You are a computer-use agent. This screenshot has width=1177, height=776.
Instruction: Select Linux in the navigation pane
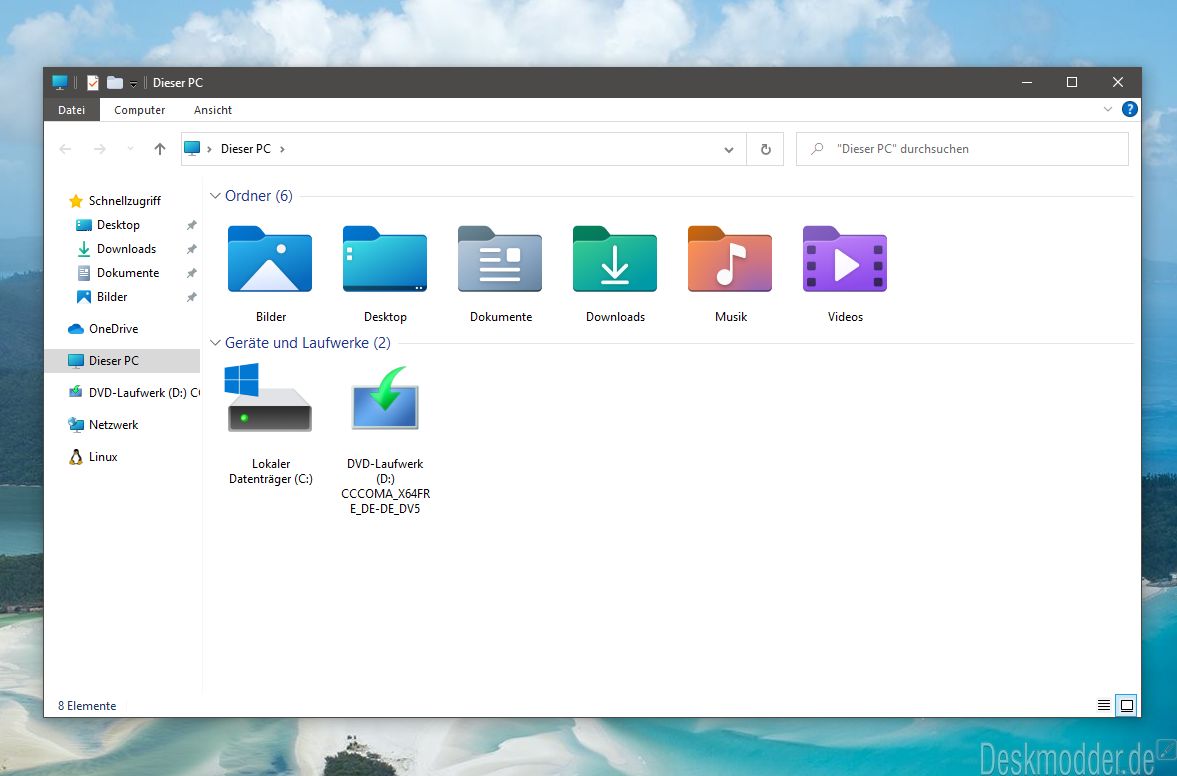tap(103, 456)
